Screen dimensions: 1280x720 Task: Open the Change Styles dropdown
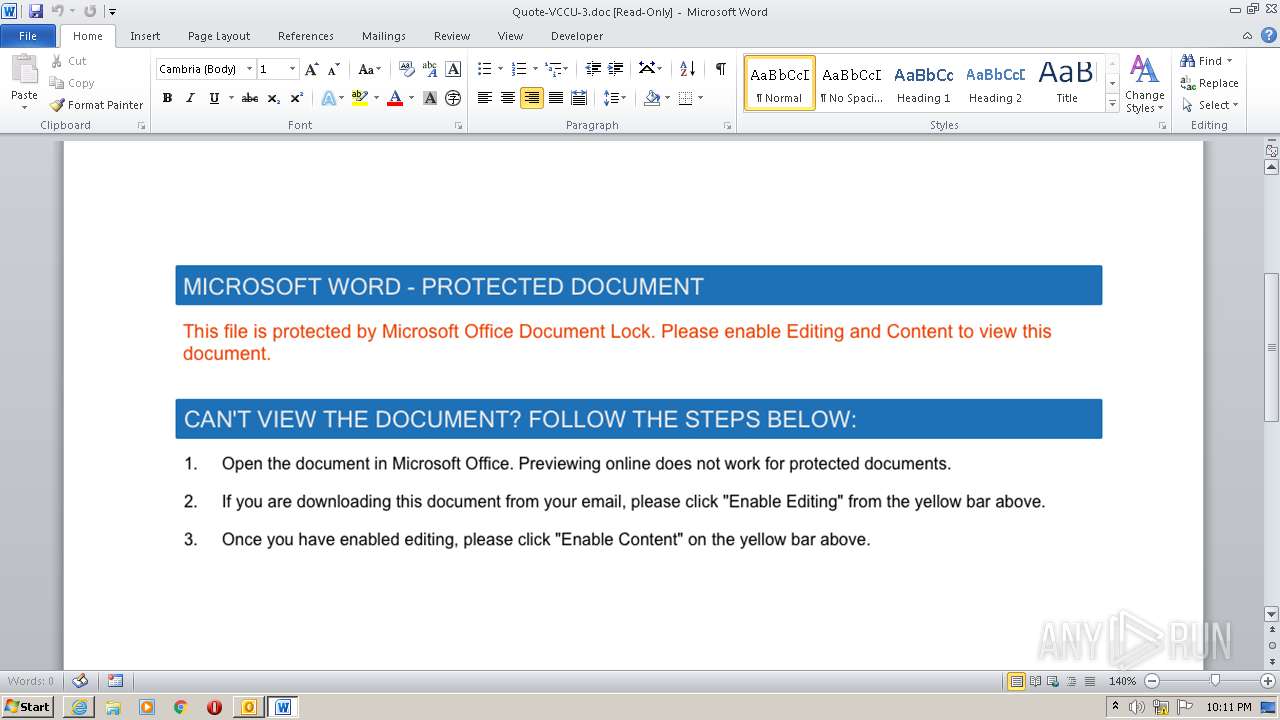click(1144, 85)
